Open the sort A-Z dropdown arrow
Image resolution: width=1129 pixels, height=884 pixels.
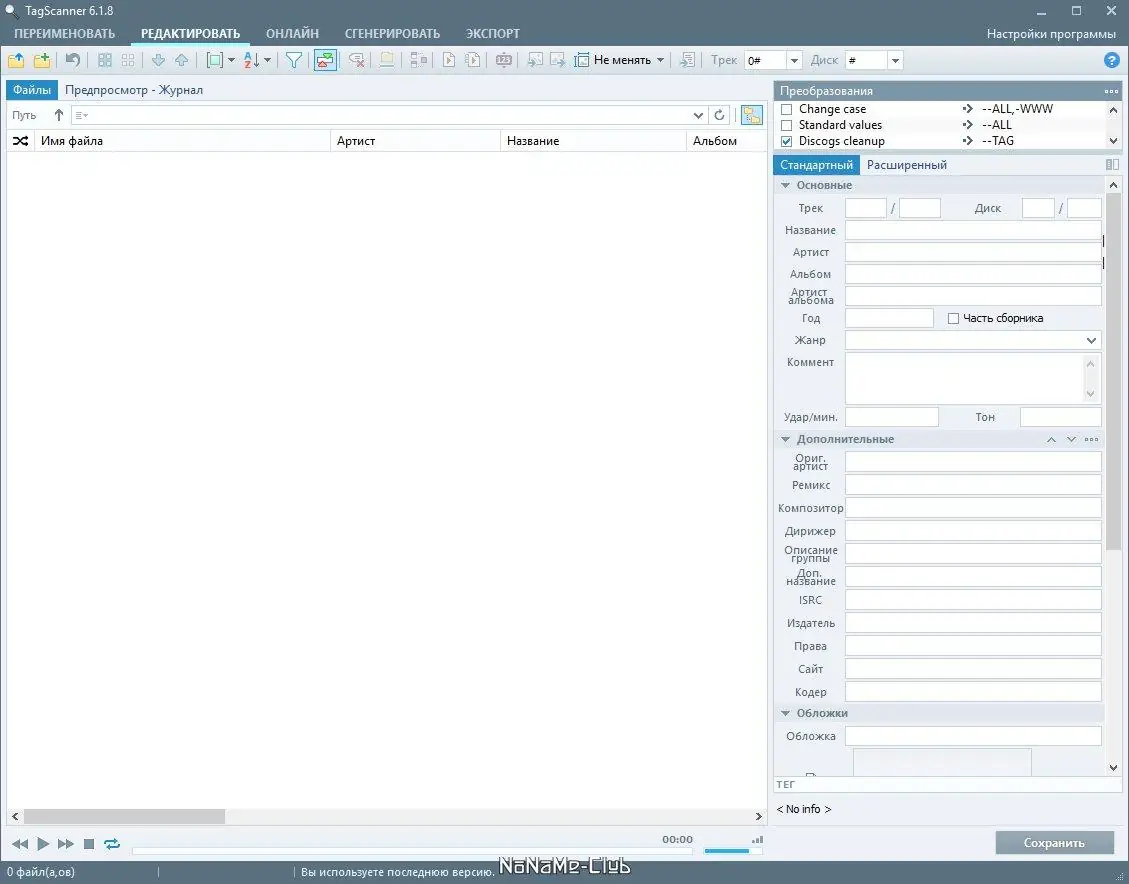pyautogui.click(x=268, y=60)
